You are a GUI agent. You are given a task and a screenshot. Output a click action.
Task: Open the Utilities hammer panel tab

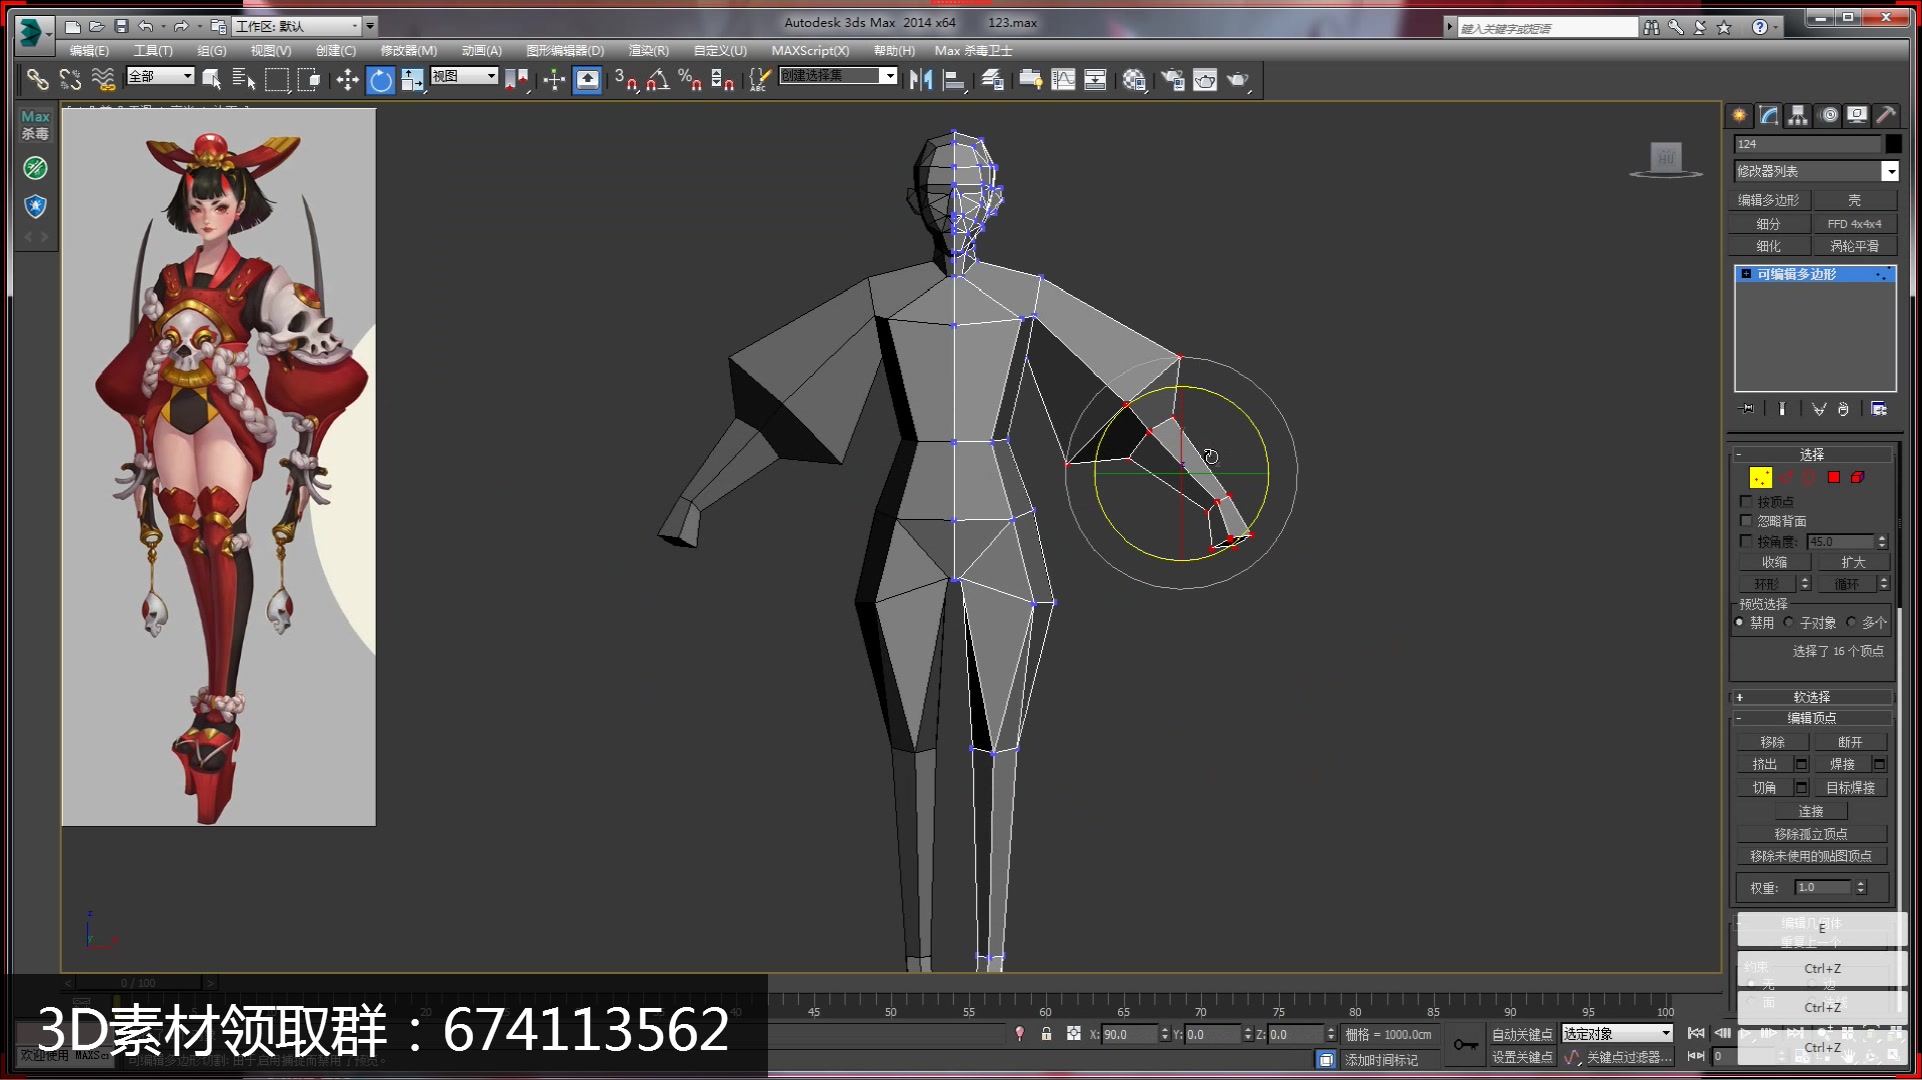(1886, 115)
